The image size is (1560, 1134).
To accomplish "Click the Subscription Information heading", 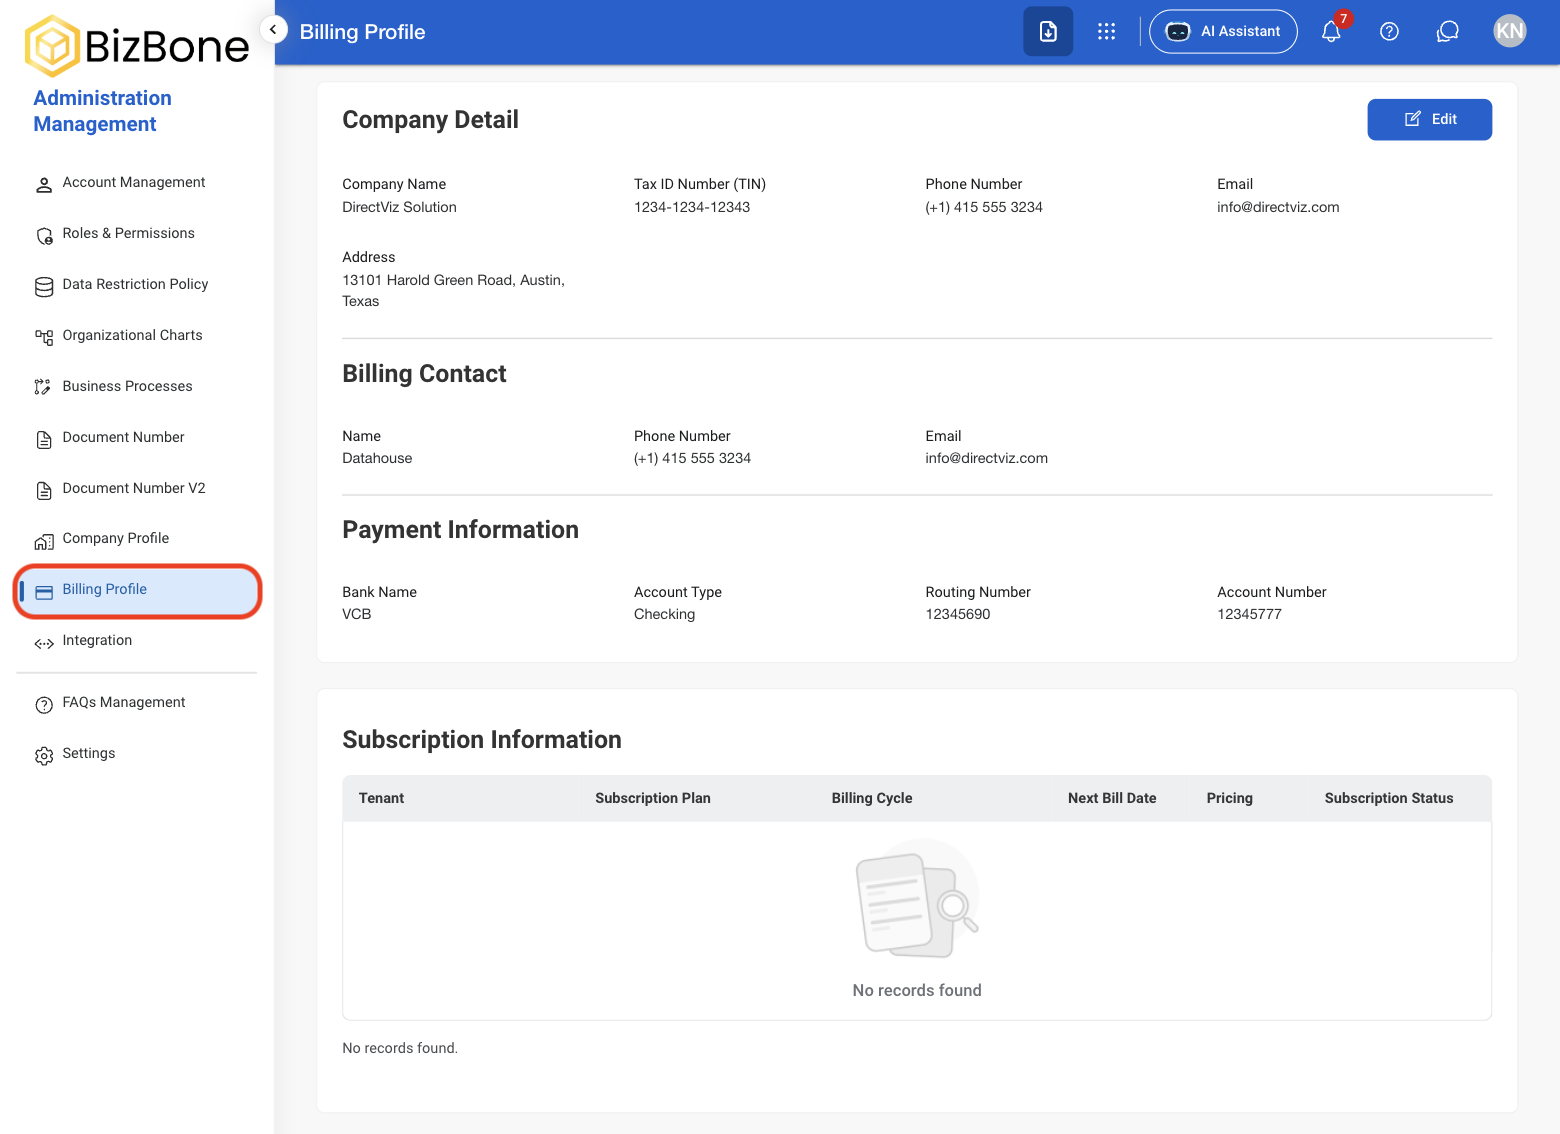I will [482, 739].
